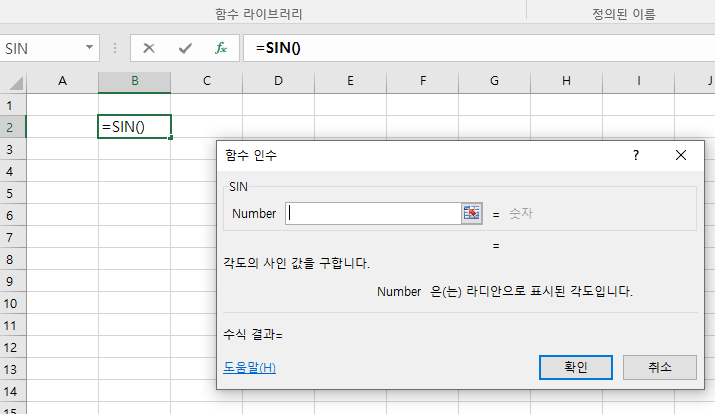Select row 2 header
The width and height of the screenshot is (715, 414).
pos(12,127)
